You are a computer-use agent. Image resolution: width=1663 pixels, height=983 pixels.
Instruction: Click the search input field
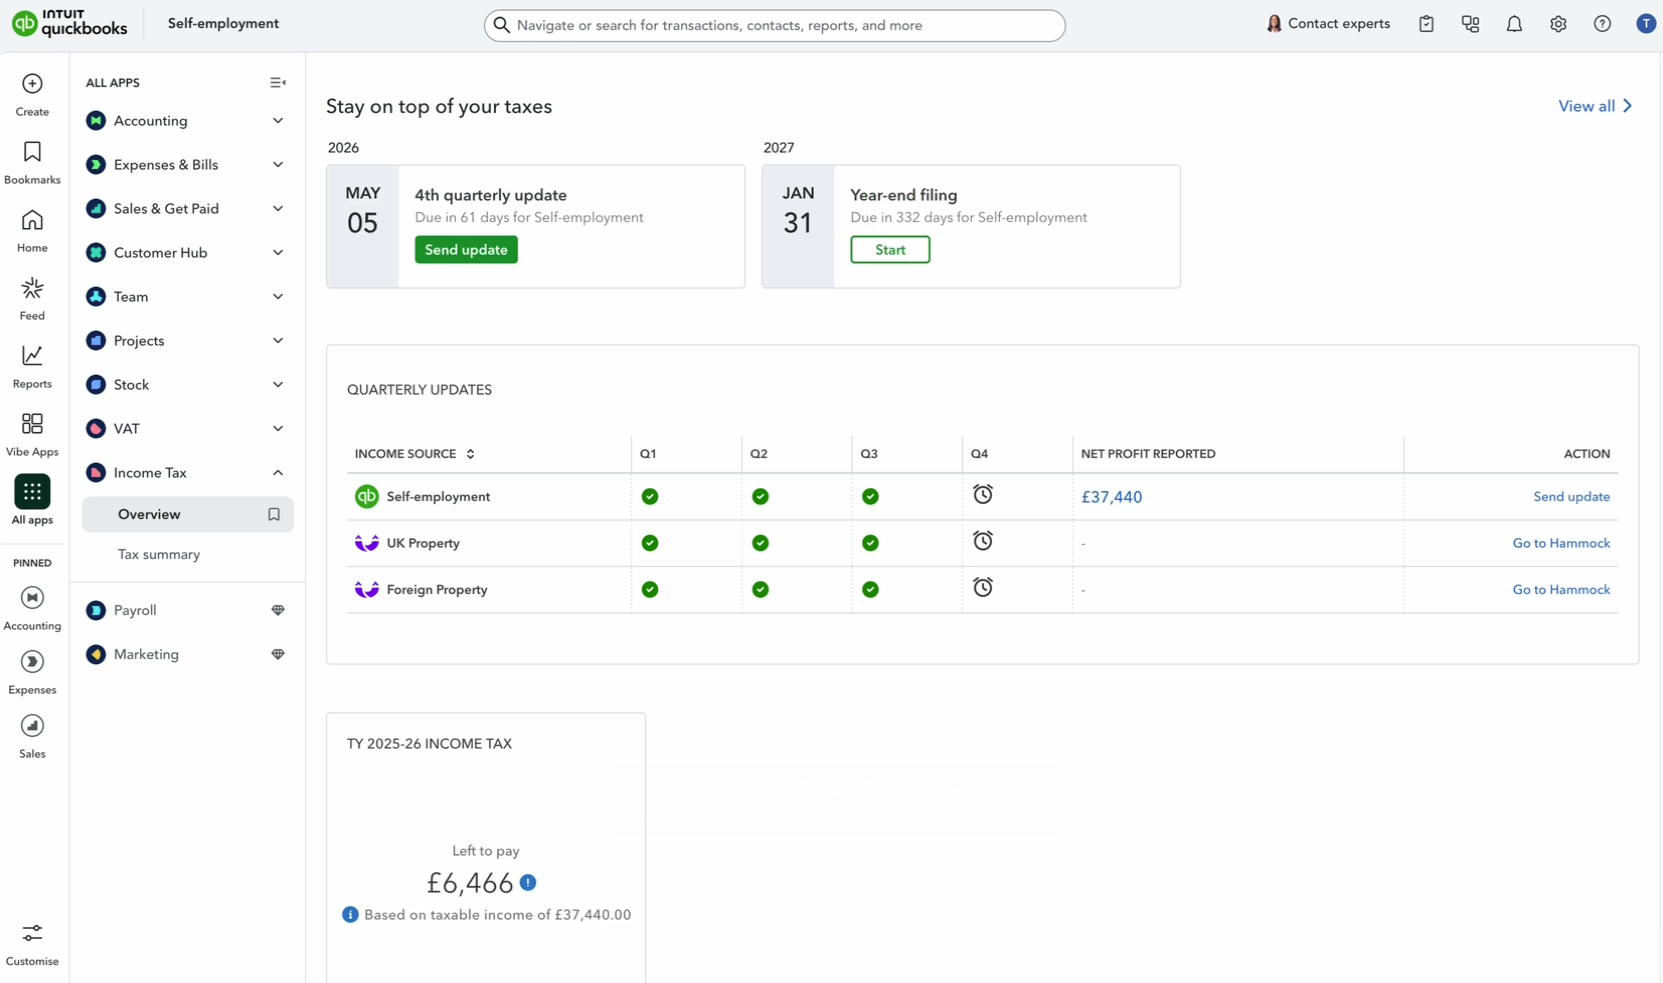[775, 25]
